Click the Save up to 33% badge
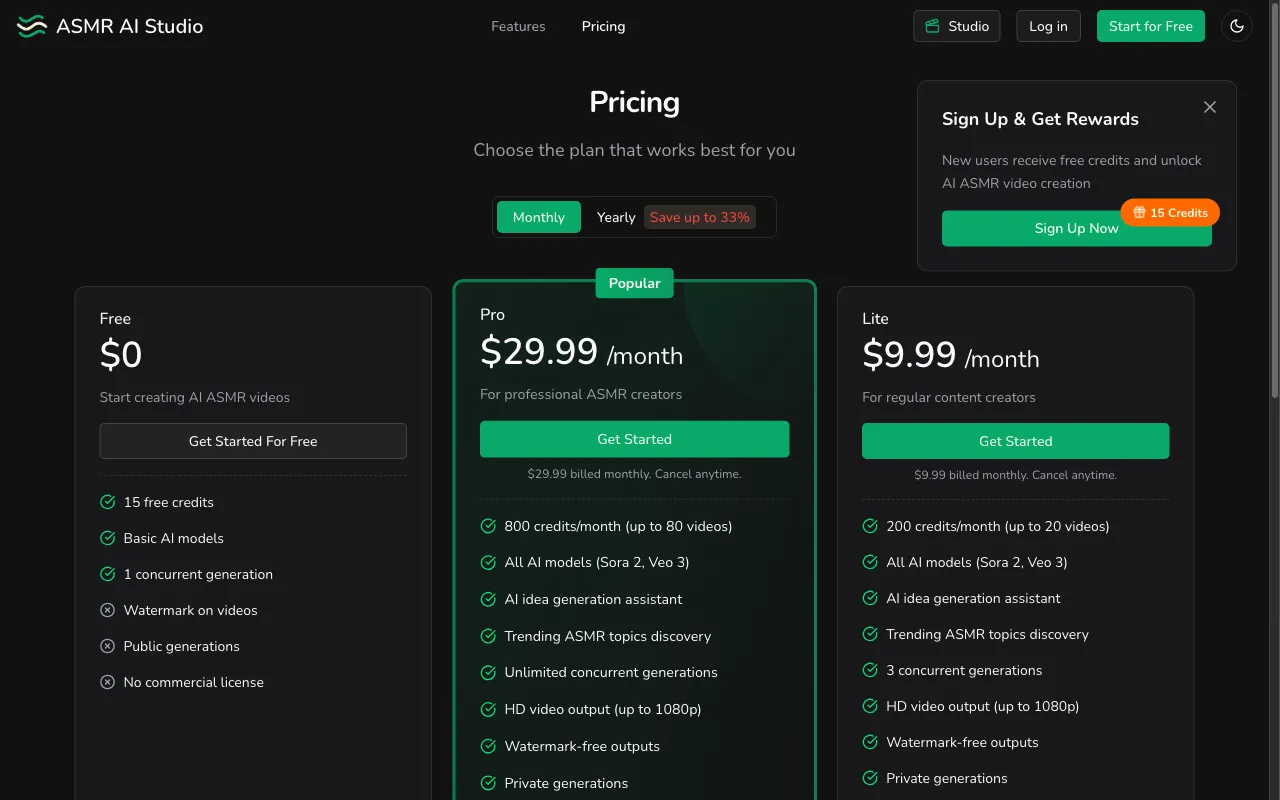1280x800 pixels. tap(699, 217)
